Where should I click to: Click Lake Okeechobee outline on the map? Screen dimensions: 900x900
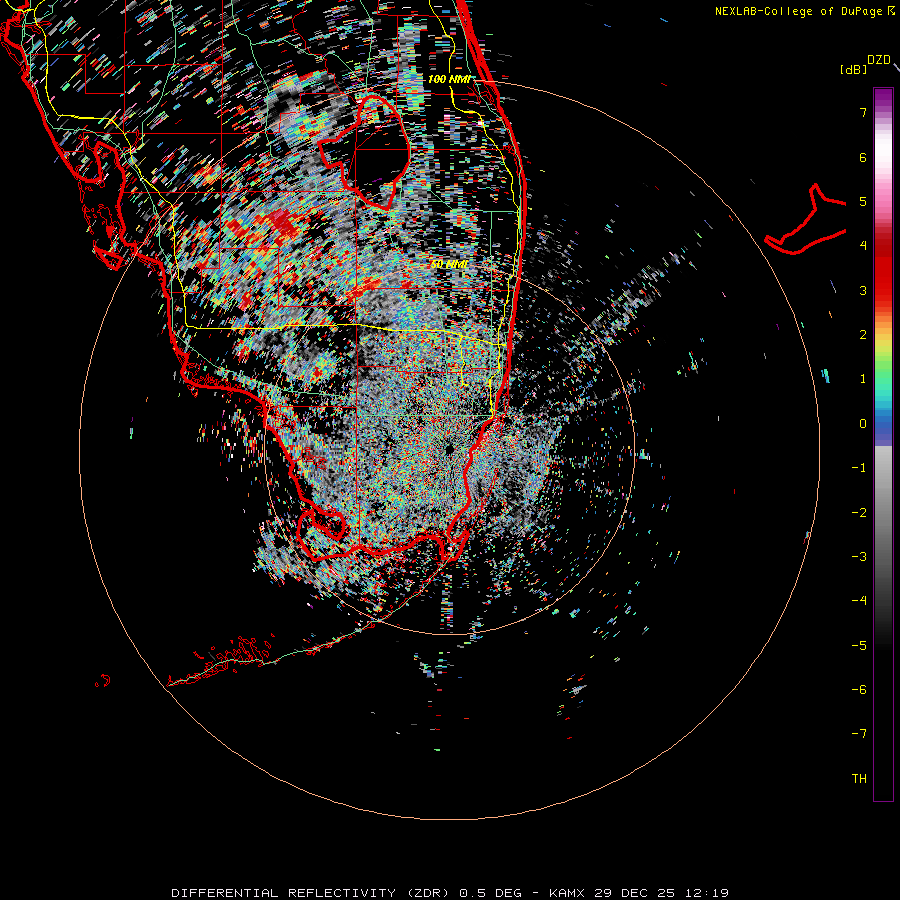click(x=364, y=152)
